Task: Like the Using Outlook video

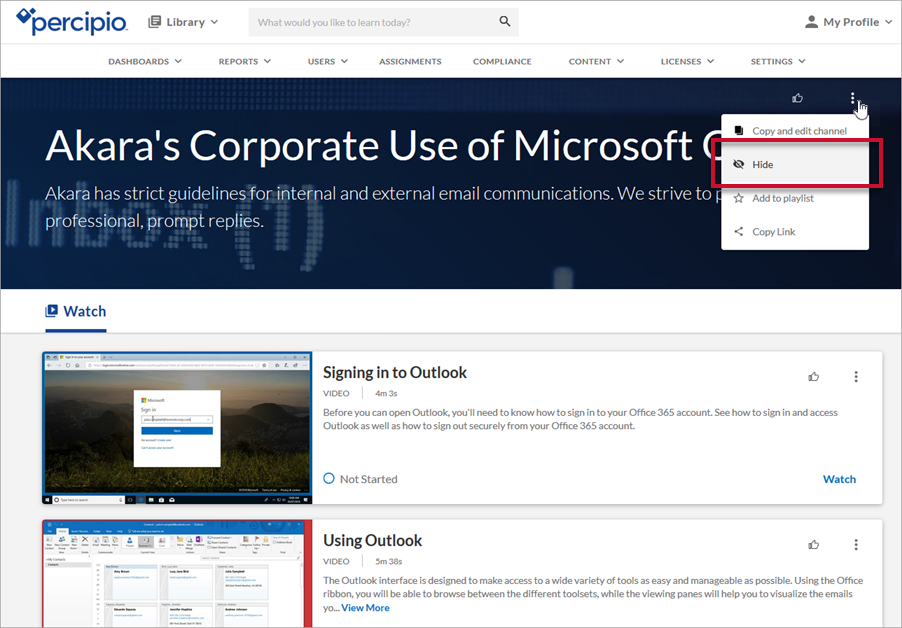Action: pos(813,545)
